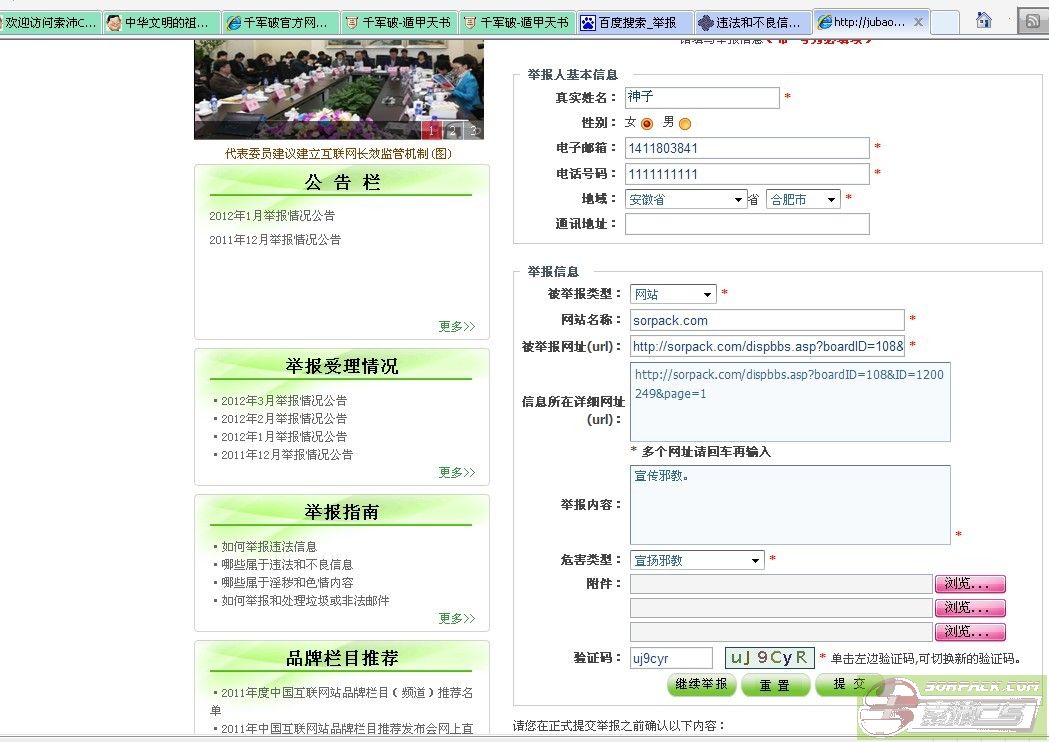Image resolution: width=1049 pixels, height=742 pixels.
Task: Open the 安徽省 province dropdown
Action: click(686, 200)
